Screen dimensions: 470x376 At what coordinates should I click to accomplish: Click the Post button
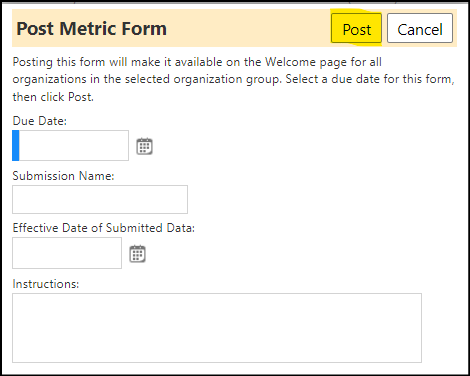356,28
